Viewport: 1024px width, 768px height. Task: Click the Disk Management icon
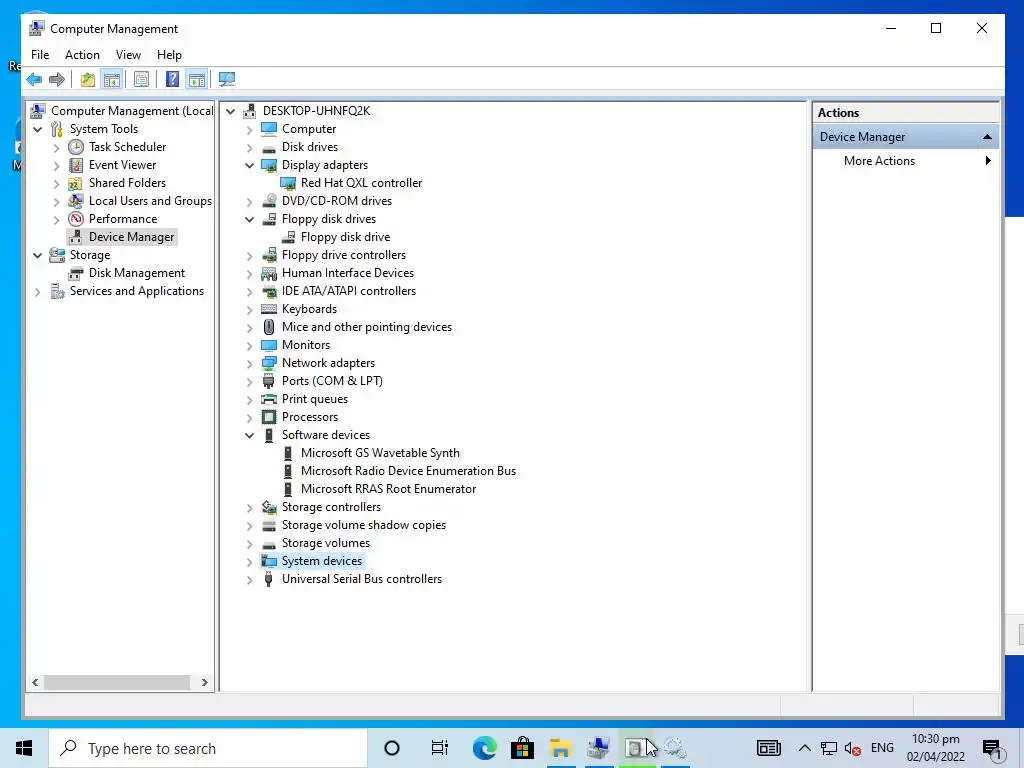click(x=76, y=273)
